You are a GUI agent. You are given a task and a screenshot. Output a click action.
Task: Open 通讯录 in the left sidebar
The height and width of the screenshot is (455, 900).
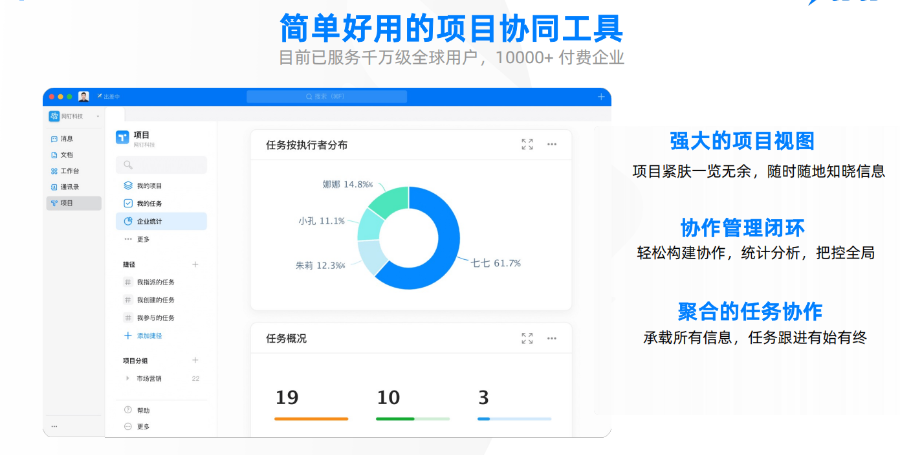tap(68, 187)
